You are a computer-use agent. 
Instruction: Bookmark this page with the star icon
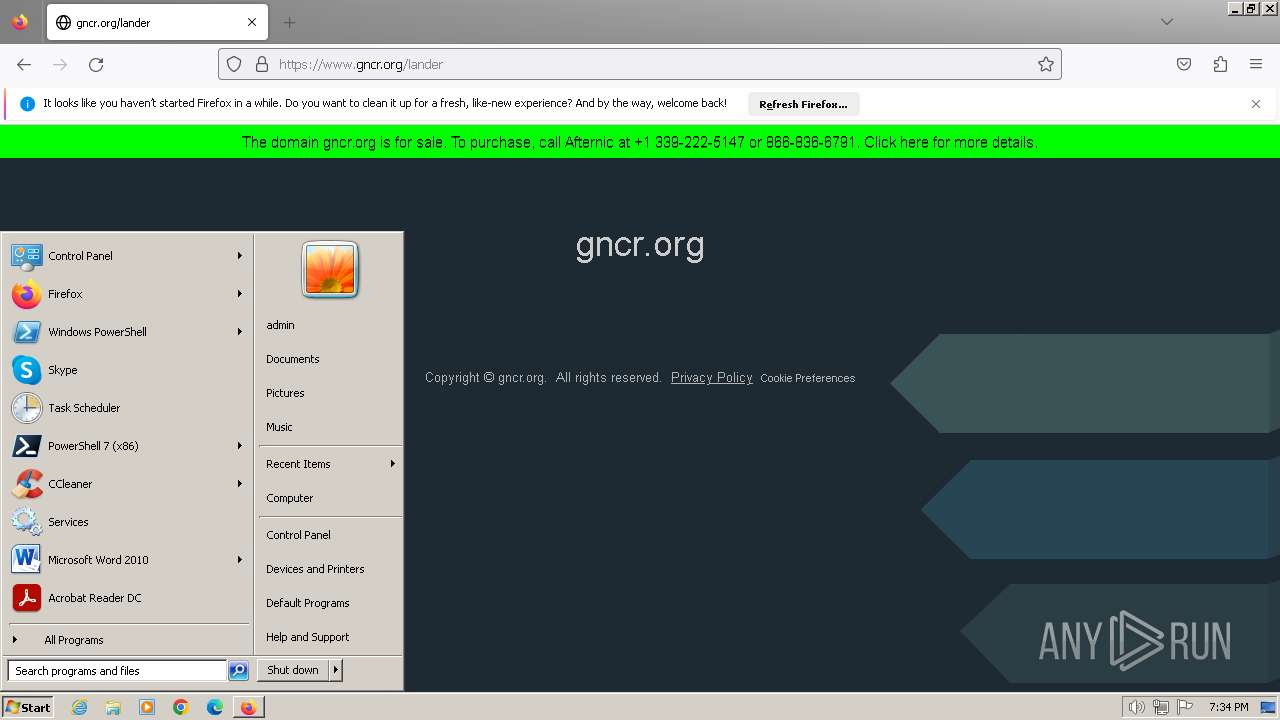(1046, 64)
